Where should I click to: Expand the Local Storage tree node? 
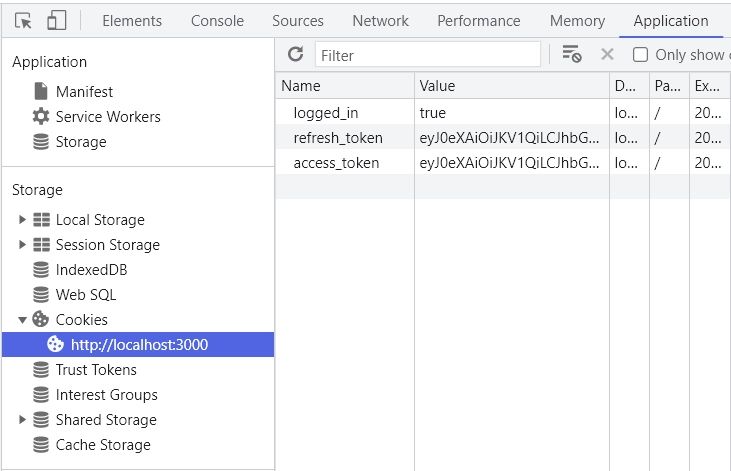click(22, 219)
